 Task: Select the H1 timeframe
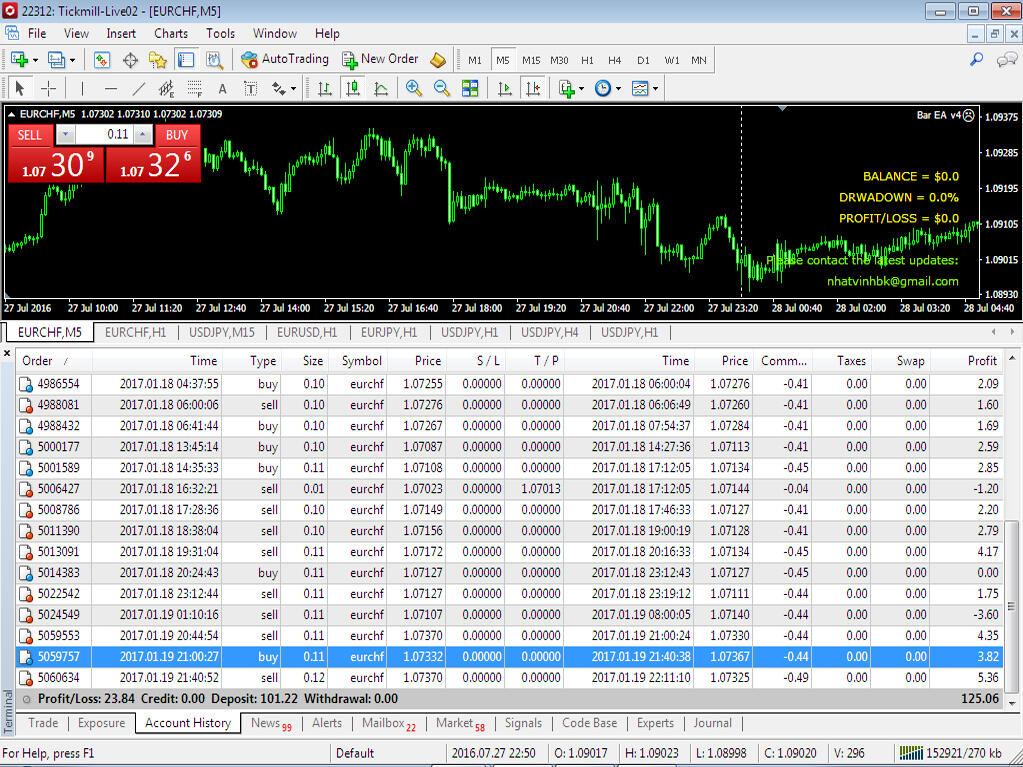pos(587,60)
